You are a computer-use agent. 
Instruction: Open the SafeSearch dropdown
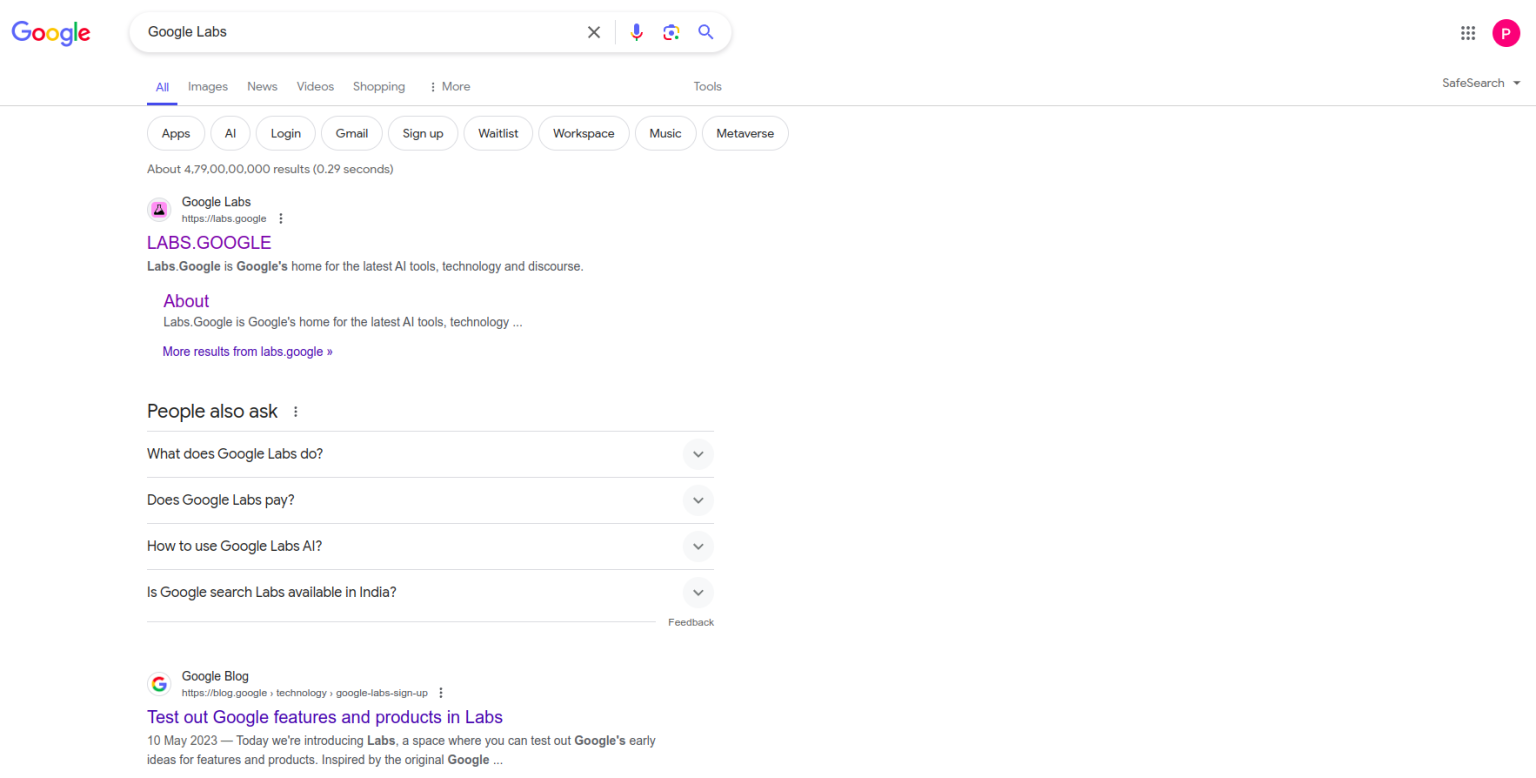click(1481, 83)
